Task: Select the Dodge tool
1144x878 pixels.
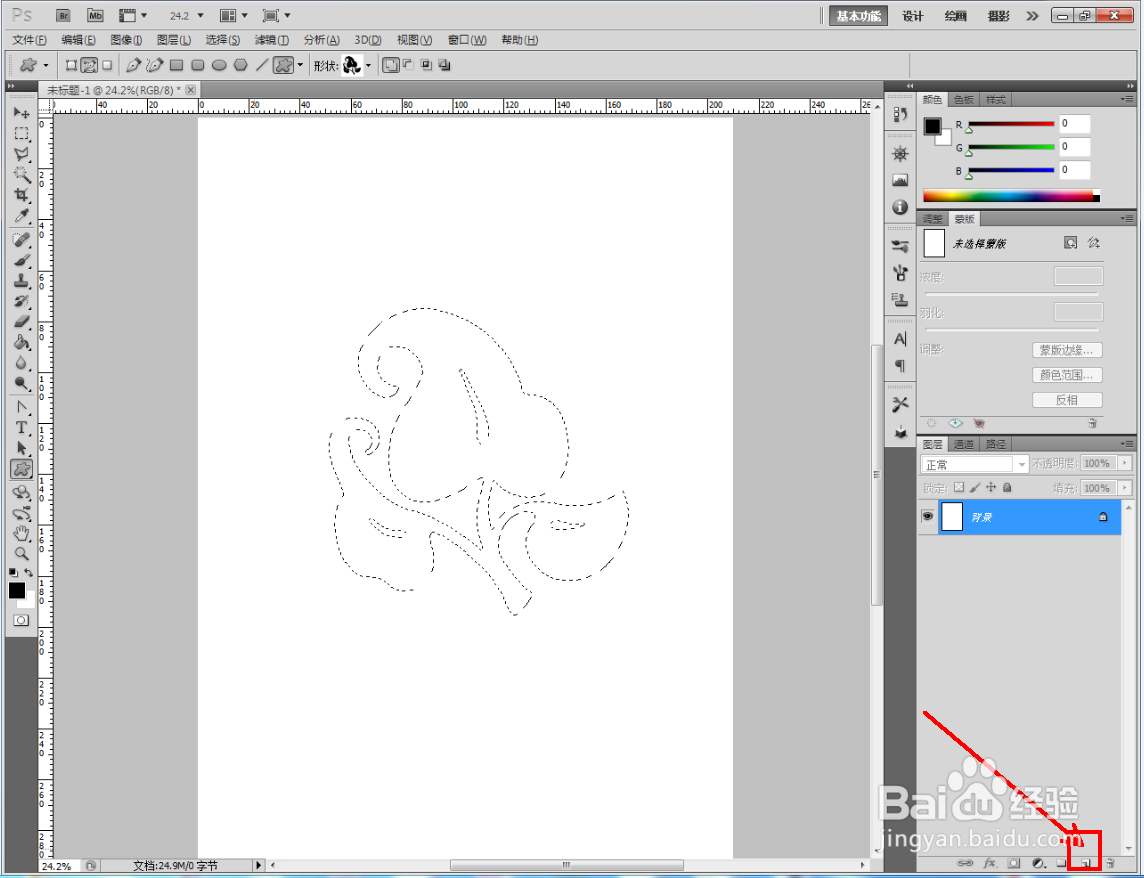Action: click(21, 383)
